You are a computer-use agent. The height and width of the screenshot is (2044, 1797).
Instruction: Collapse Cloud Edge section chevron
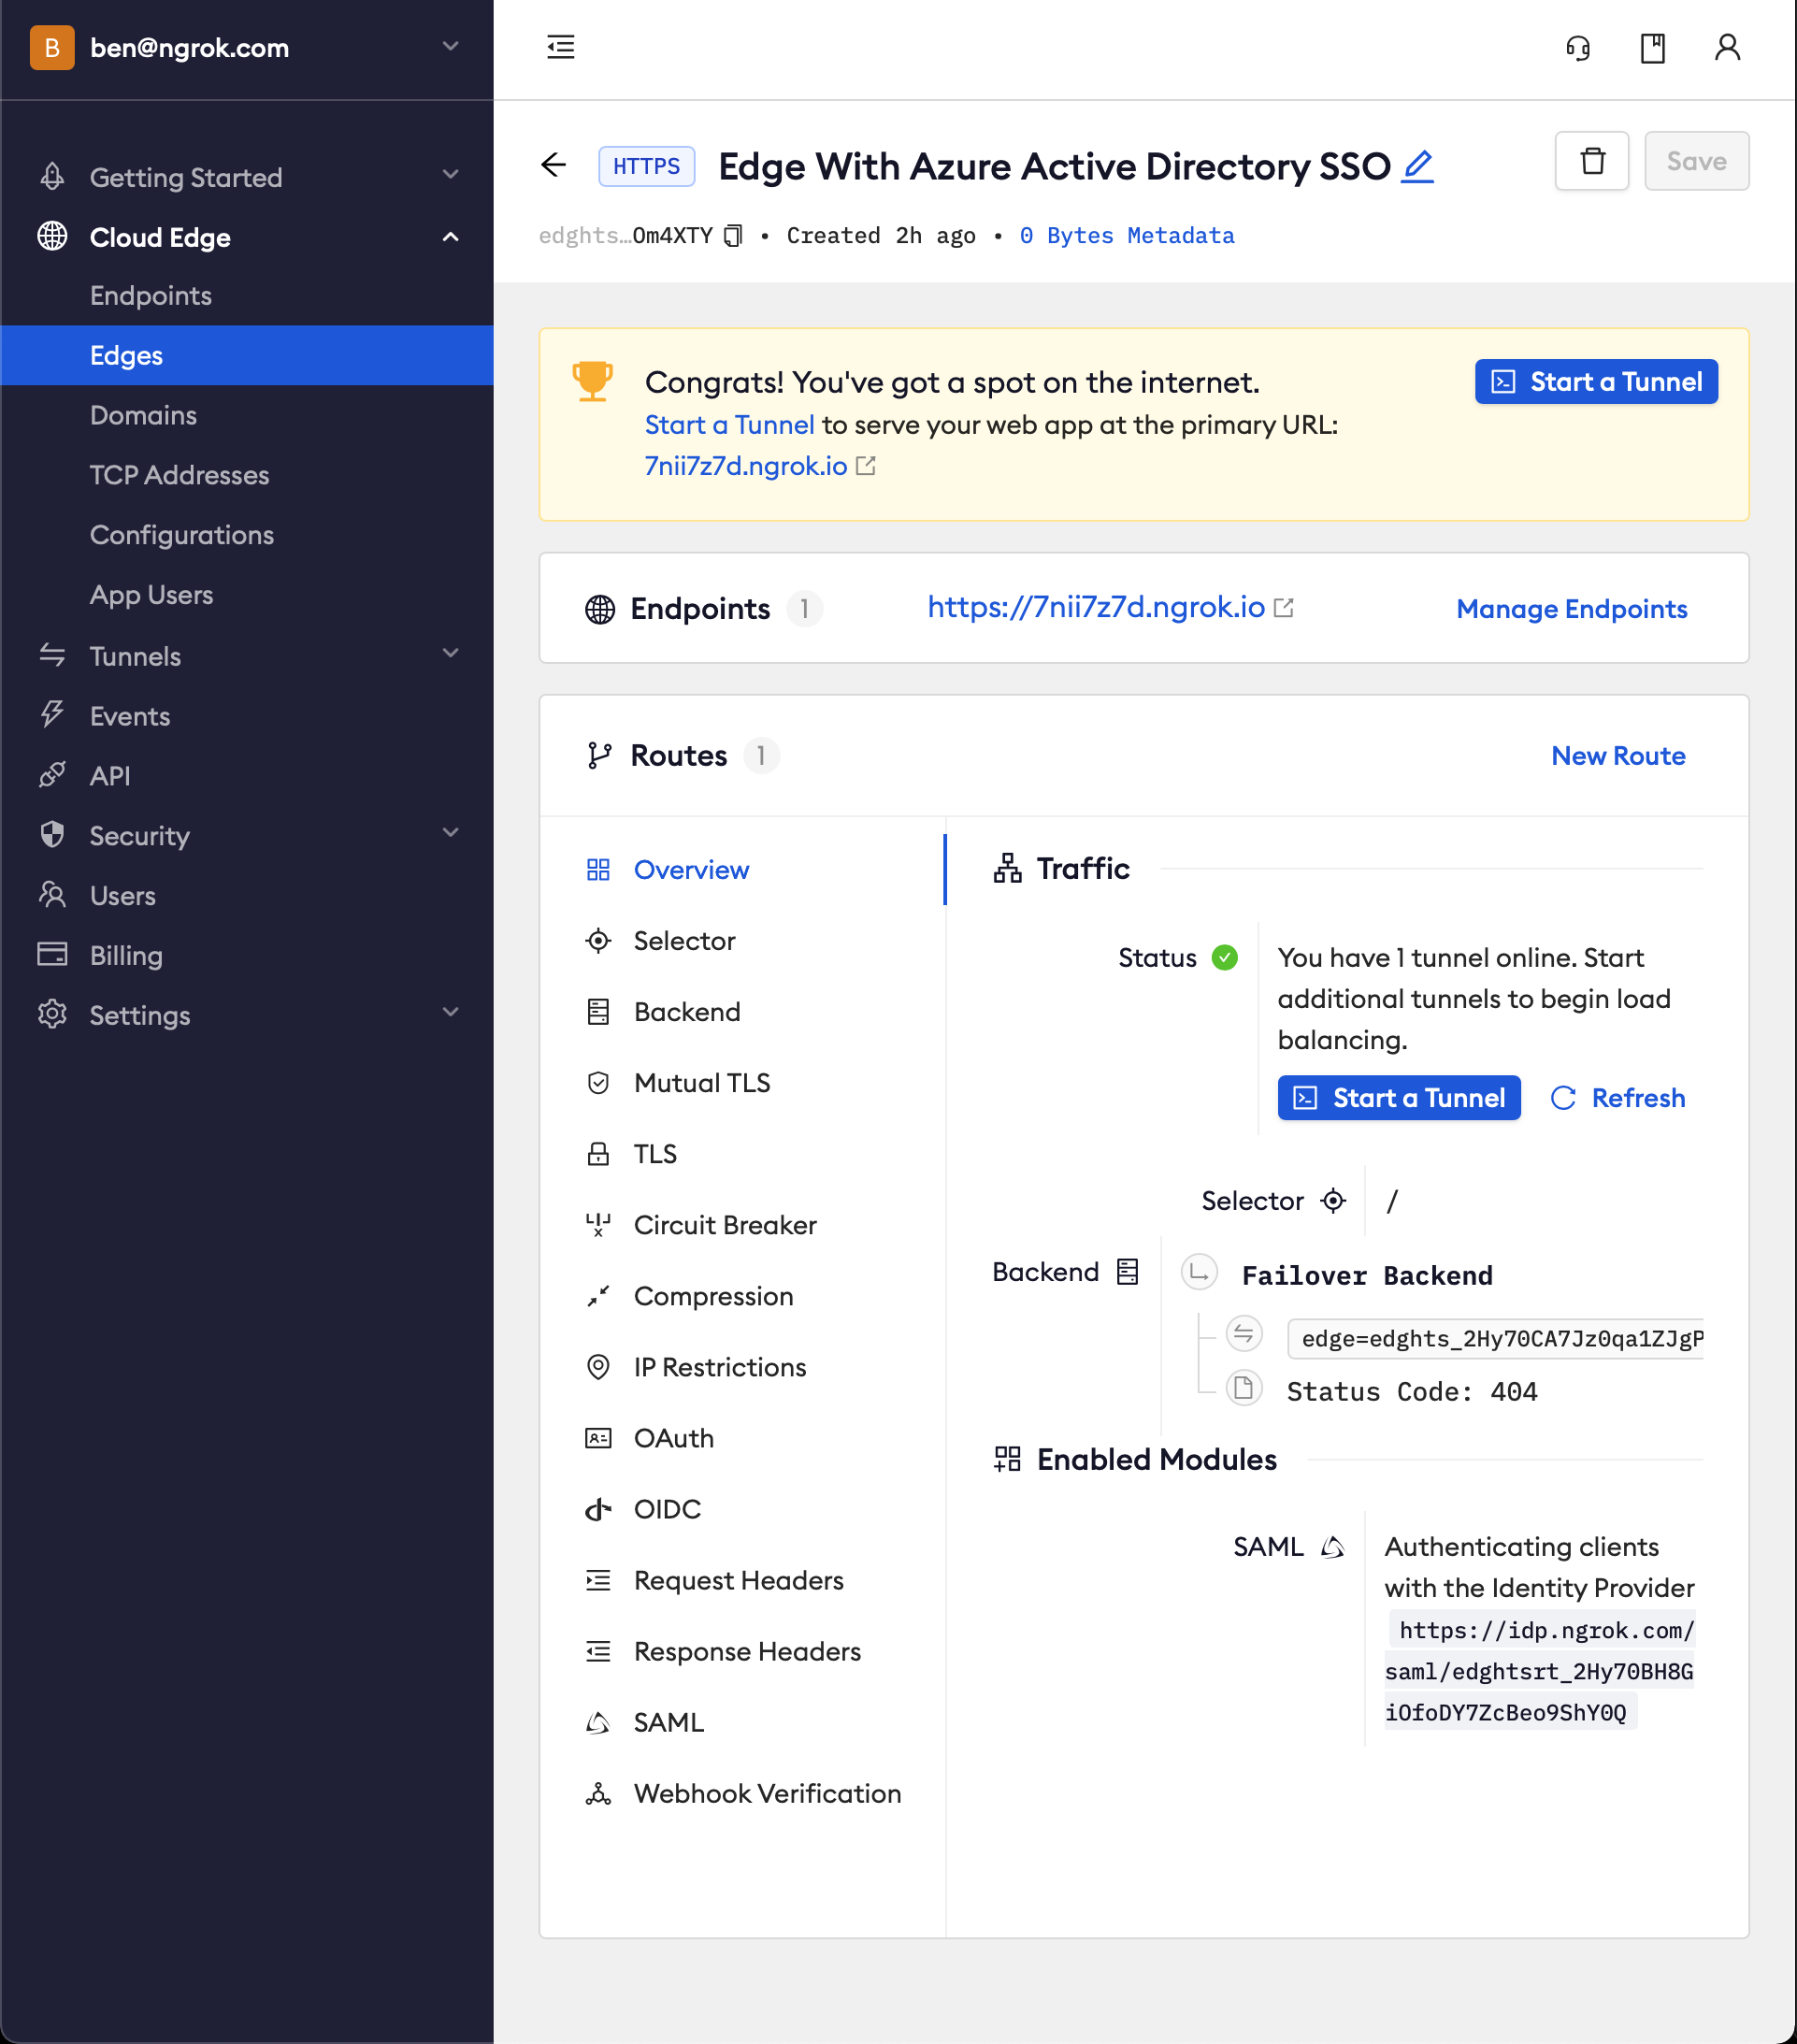451,237
